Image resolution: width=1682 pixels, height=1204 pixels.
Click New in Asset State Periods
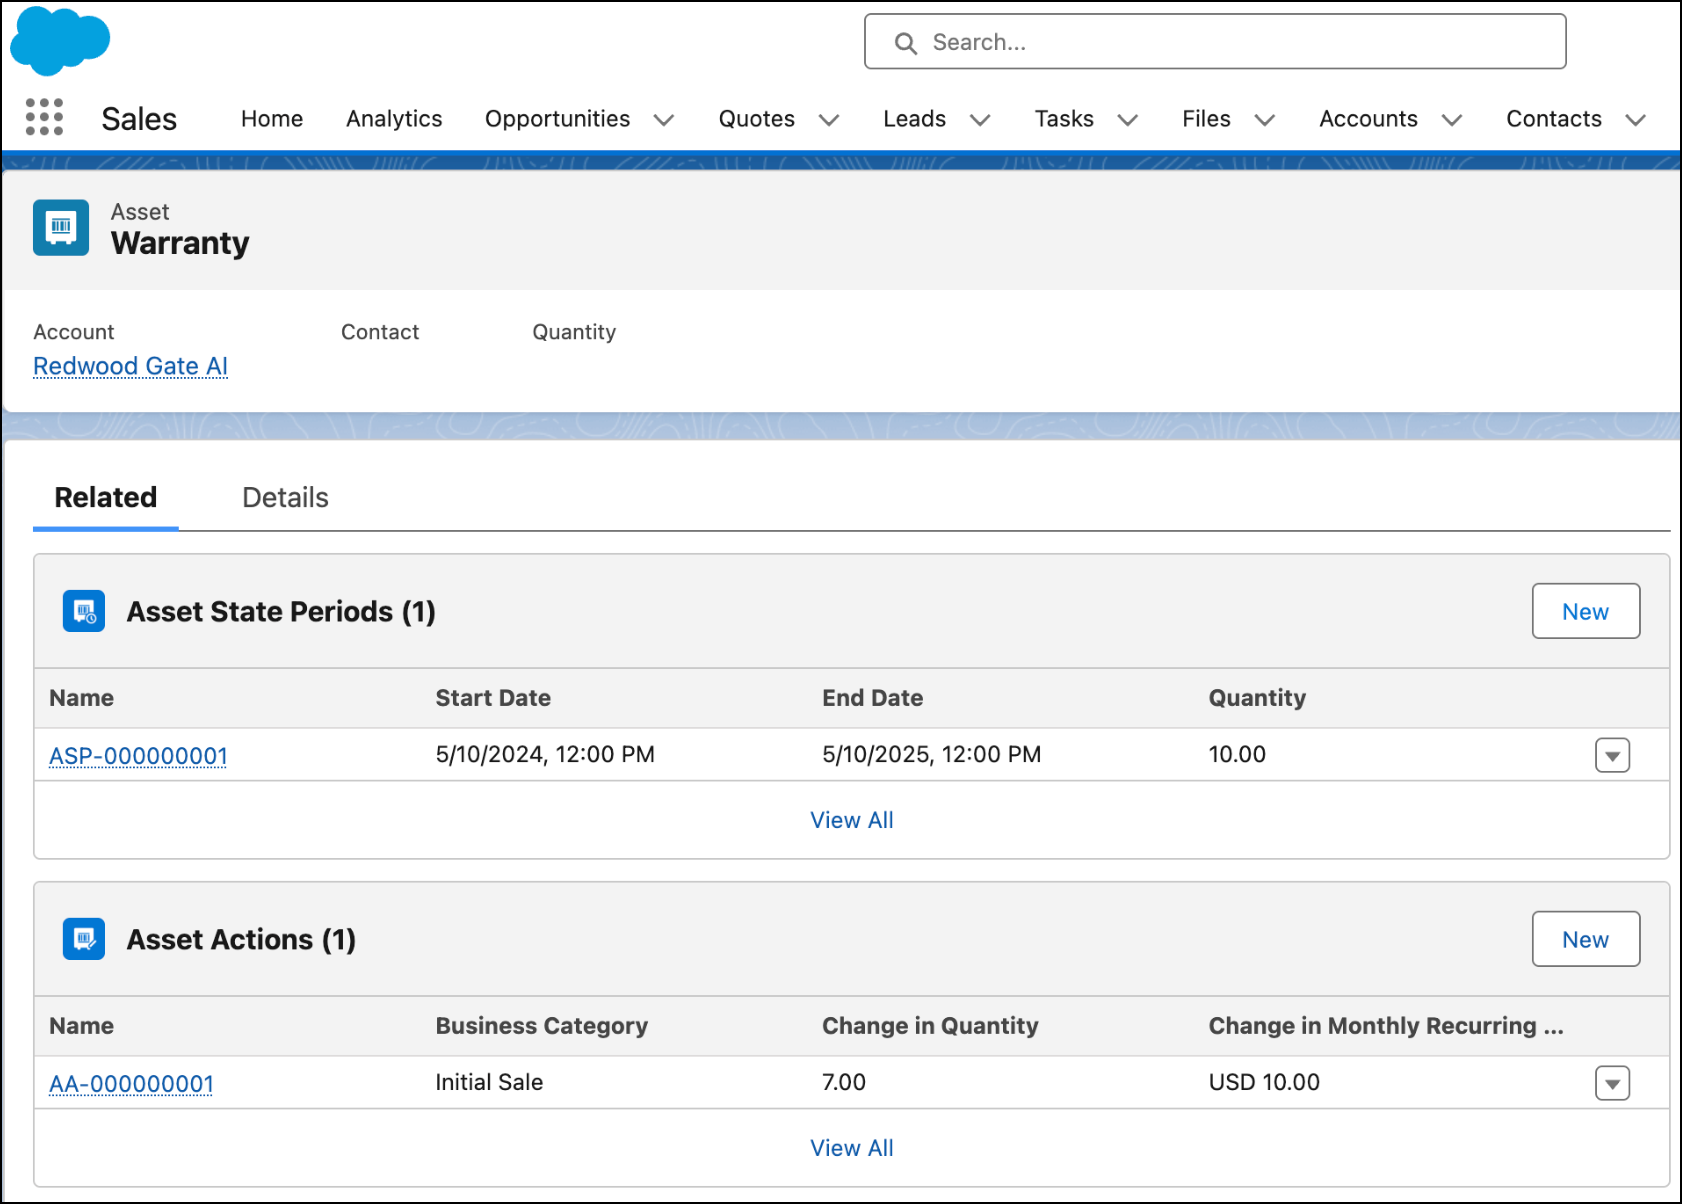pos(1586,611)
